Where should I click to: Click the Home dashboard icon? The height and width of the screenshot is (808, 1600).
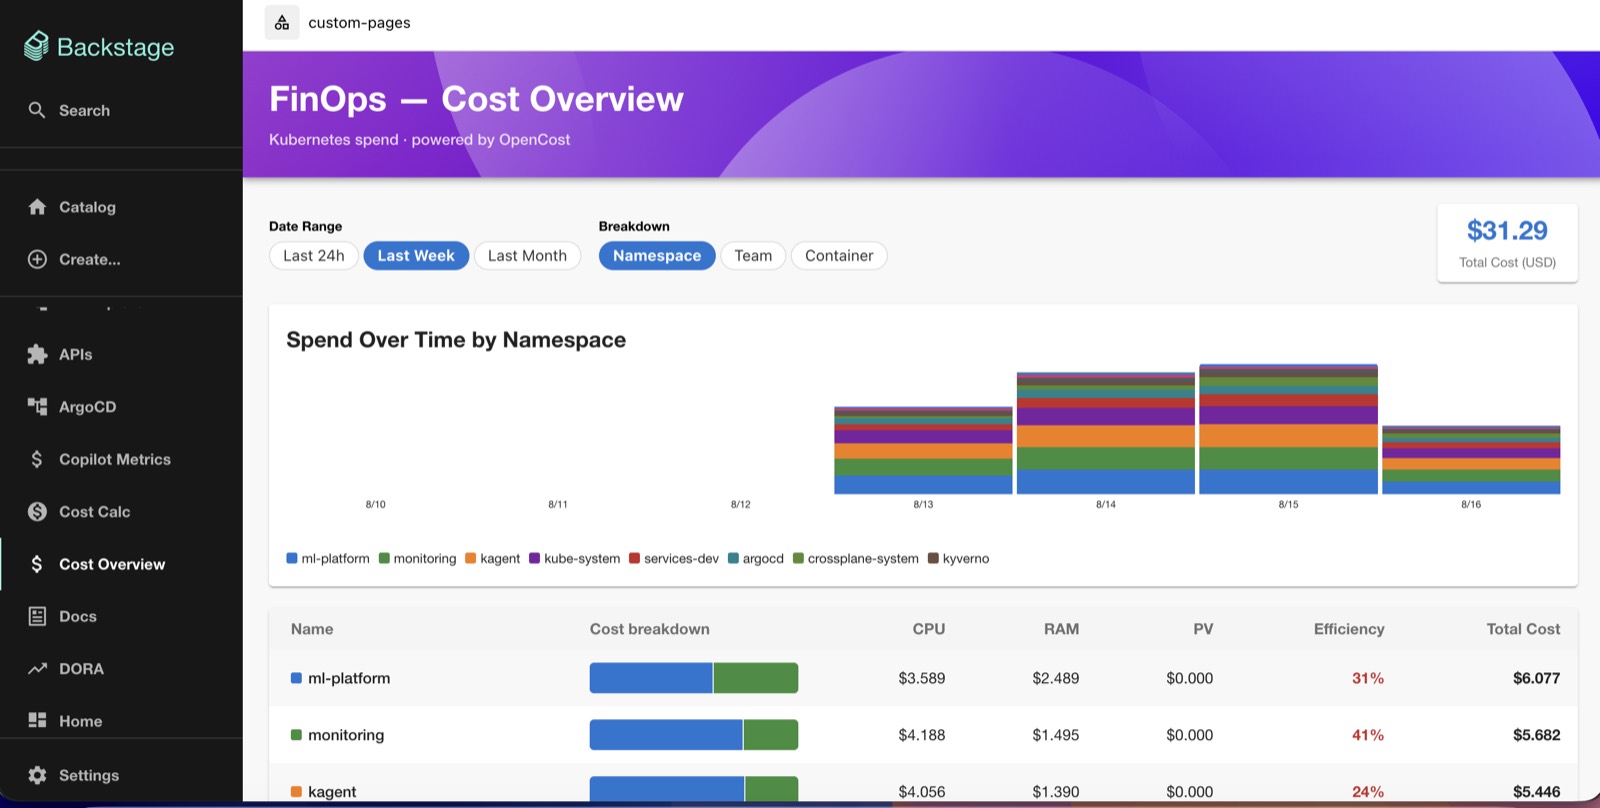(x=37, y=720)
